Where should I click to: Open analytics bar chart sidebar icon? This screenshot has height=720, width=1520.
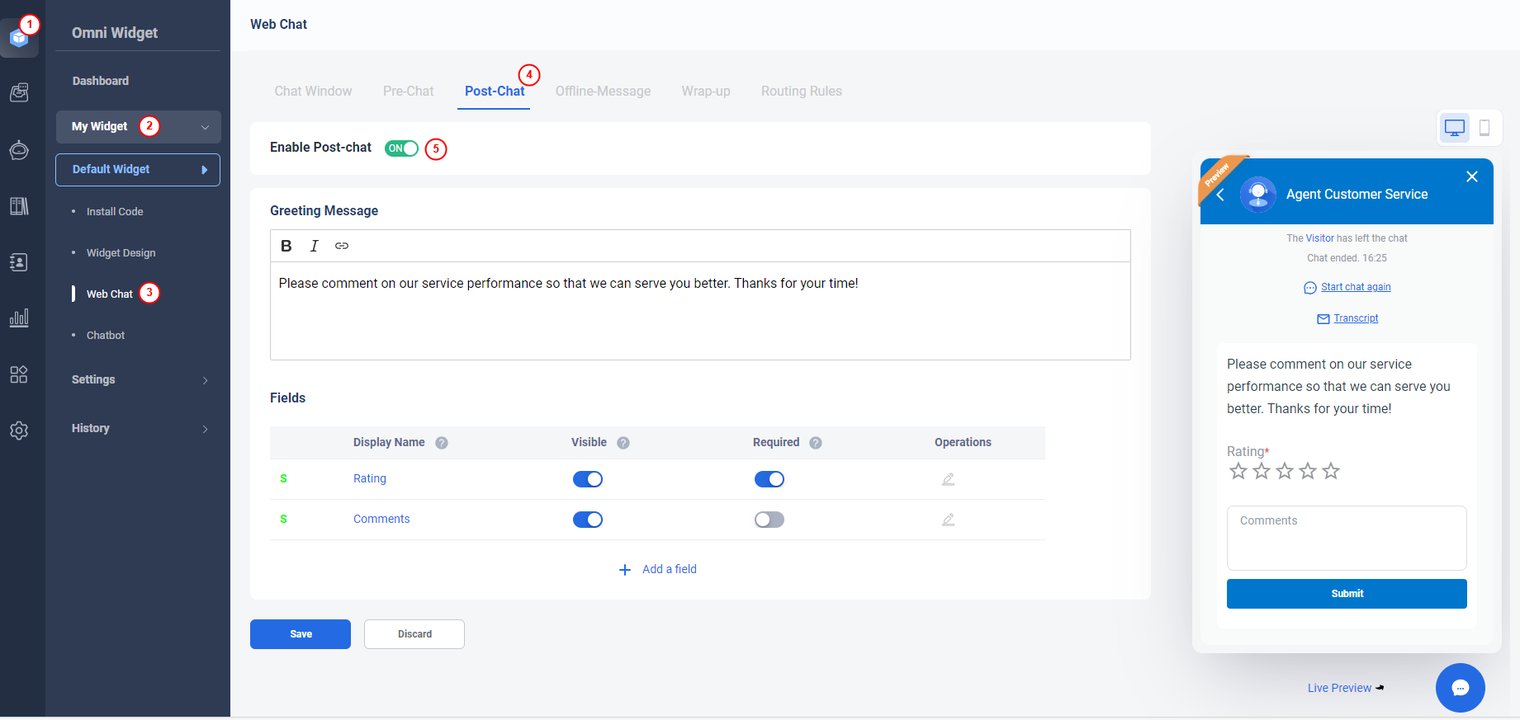[x=19, y=318]
